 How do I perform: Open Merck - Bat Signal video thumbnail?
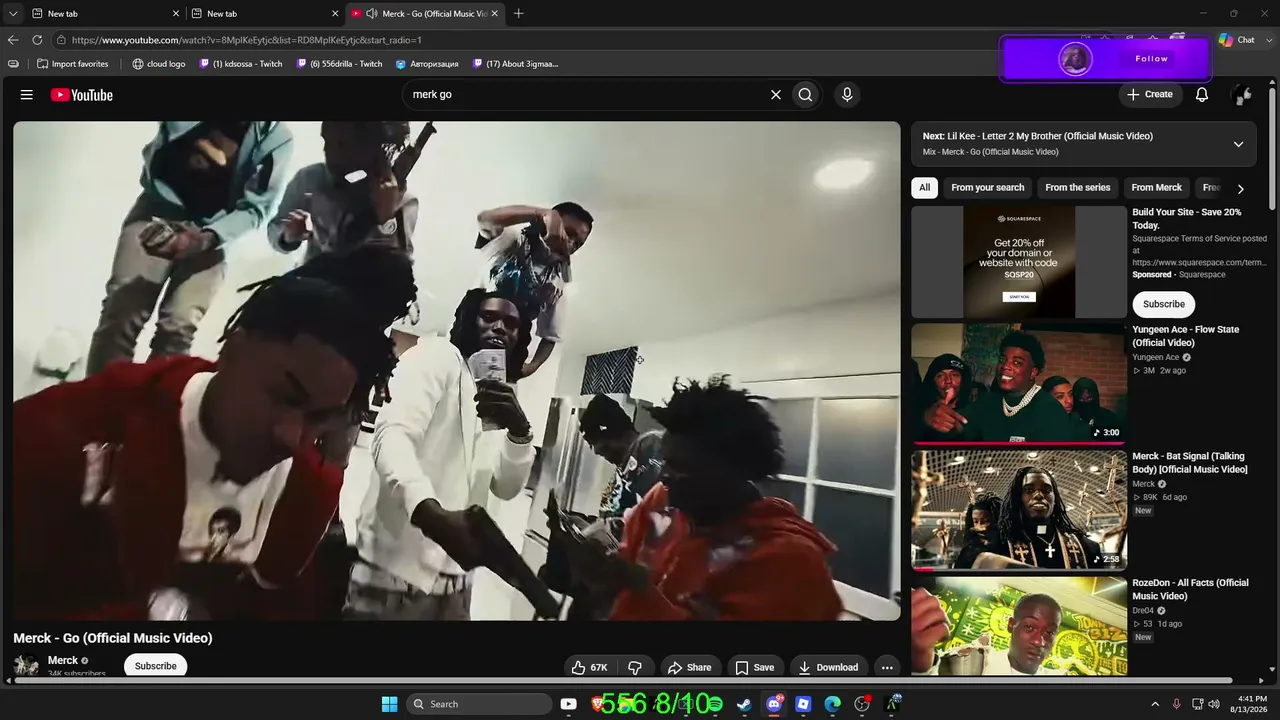click(x=1019, y=510)
